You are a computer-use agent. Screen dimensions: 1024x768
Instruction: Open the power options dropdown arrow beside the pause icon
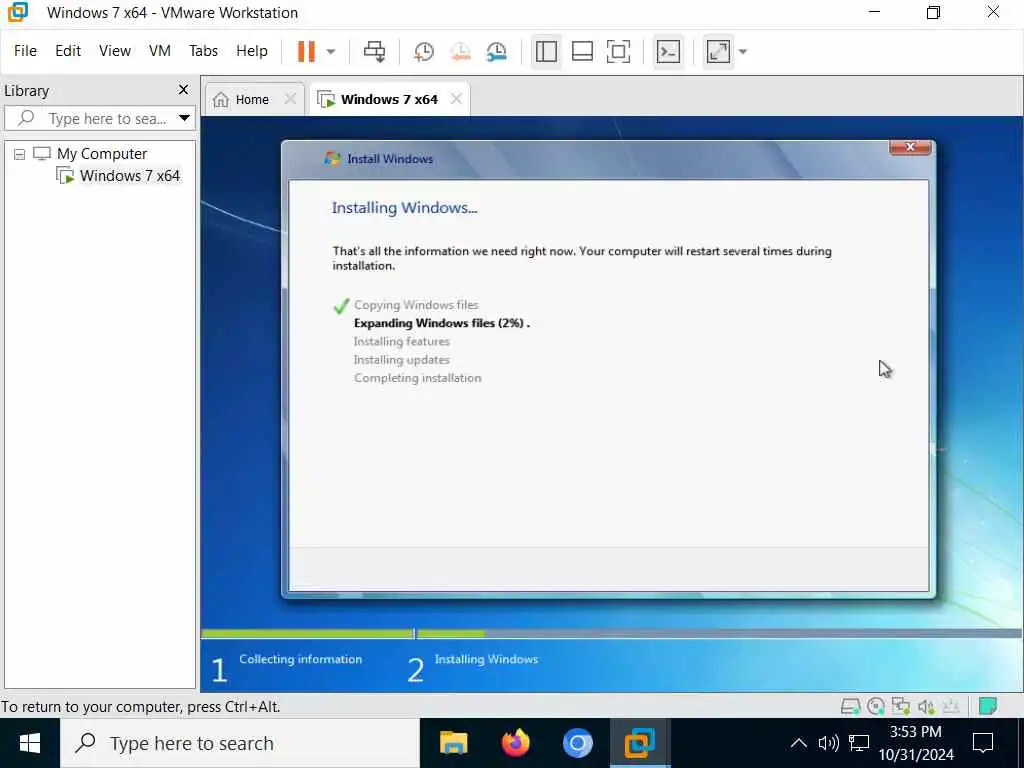tap(330, 52)
